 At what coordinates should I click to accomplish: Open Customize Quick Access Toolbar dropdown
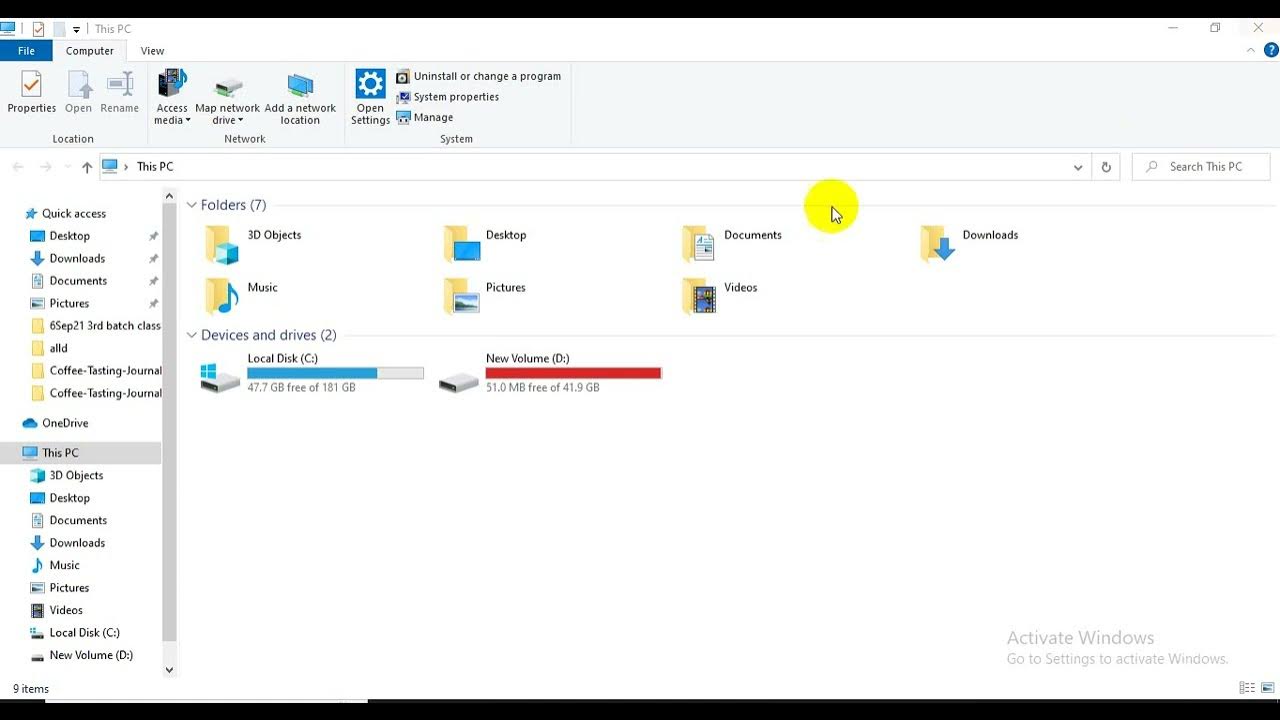[x=76, y=30]
